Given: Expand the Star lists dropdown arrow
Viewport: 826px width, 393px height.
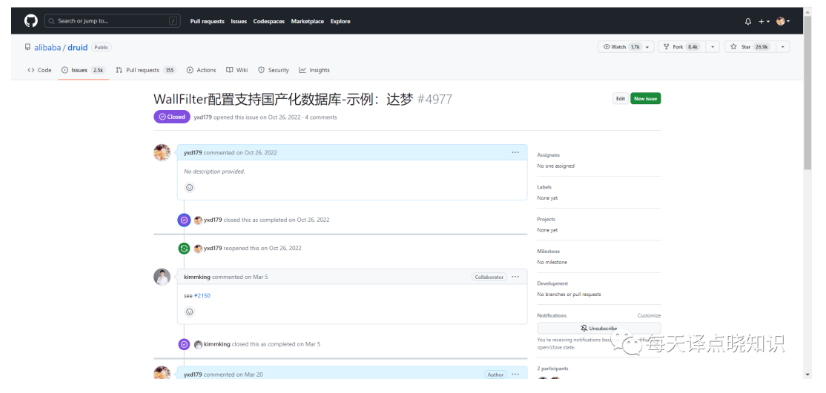Looking at the screenshot, I should (x=783, y=47).
